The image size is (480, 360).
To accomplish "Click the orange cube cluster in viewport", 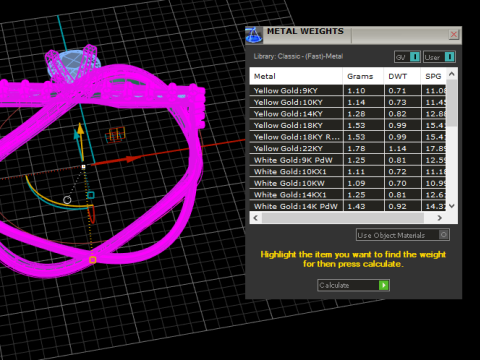I will (115, 135).
